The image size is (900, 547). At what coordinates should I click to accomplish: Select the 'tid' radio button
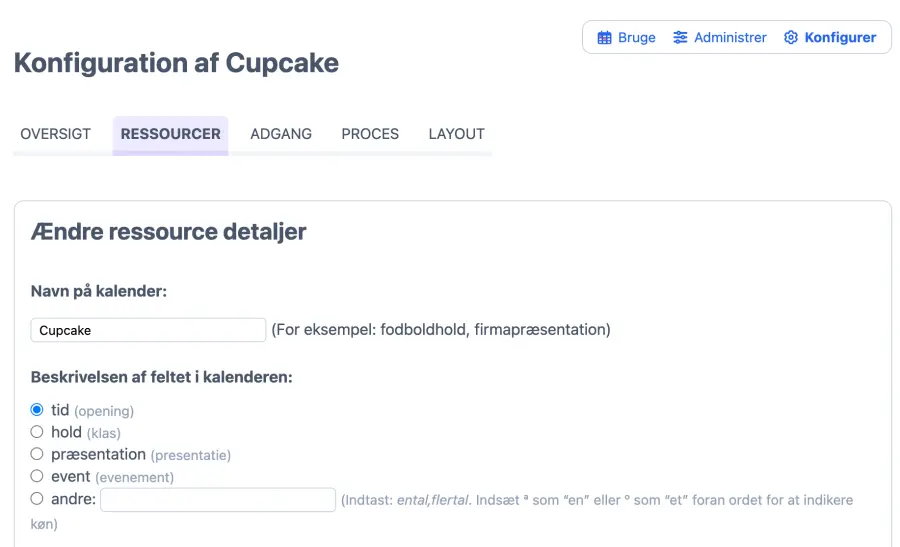[37, 410]
